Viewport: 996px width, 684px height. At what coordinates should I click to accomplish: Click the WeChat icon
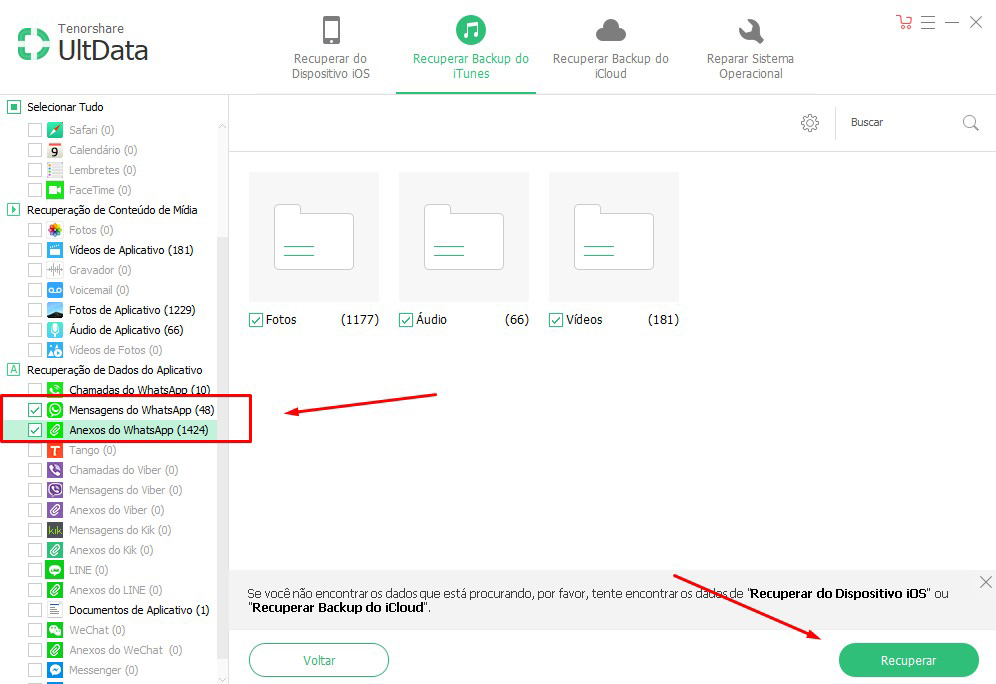[55, 630]
